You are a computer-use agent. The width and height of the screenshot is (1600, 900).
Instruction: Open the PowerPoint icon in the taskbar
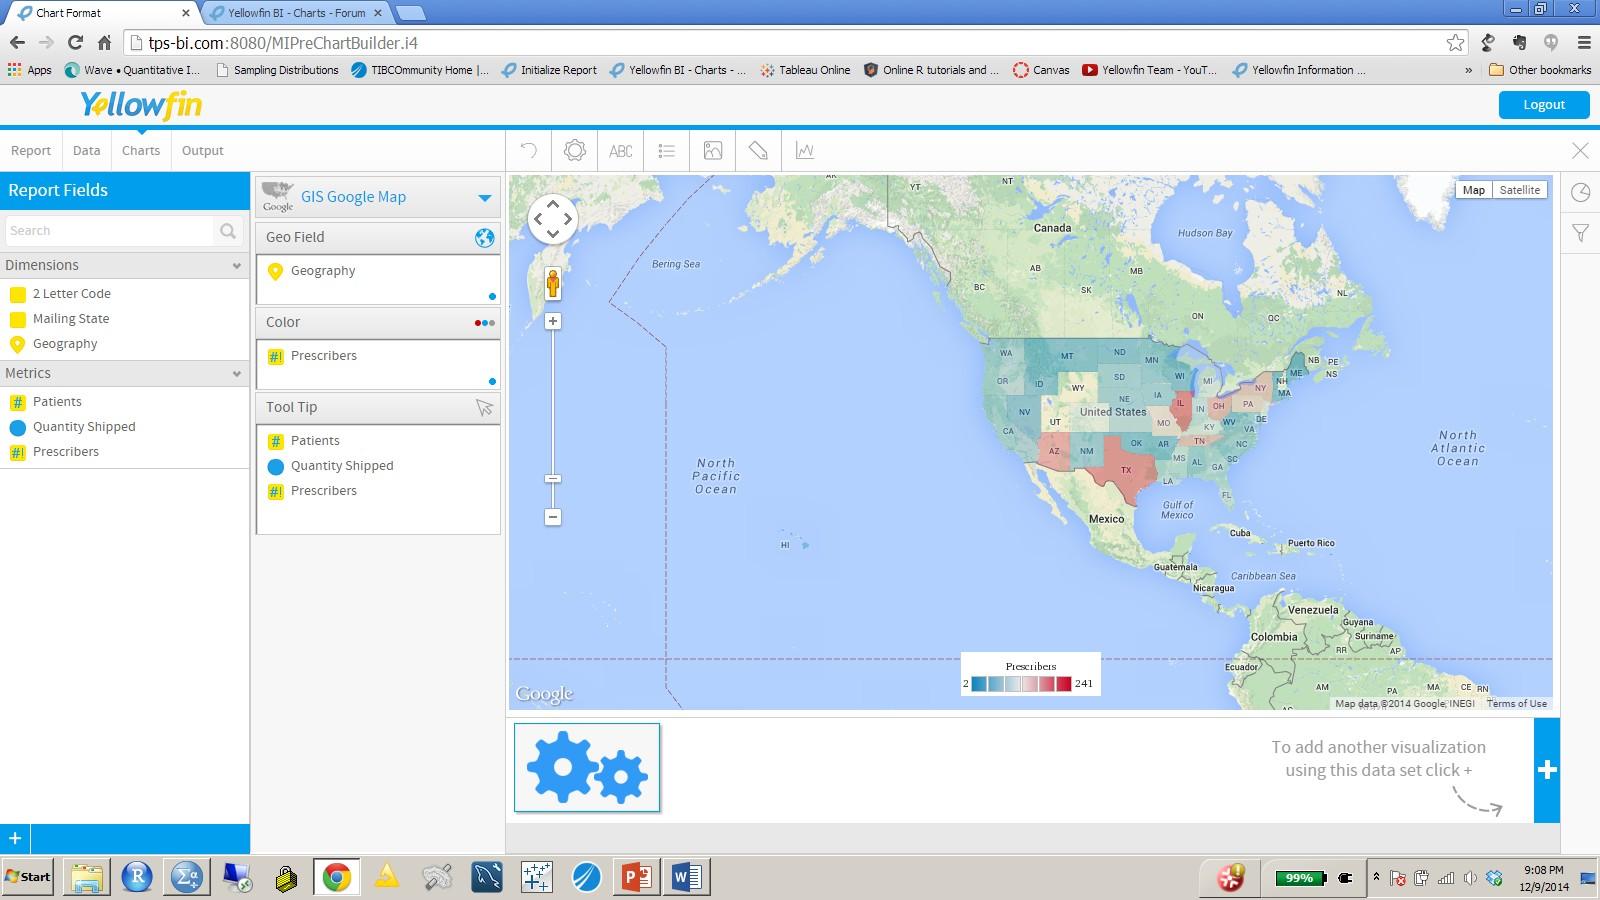pos(636,877)
